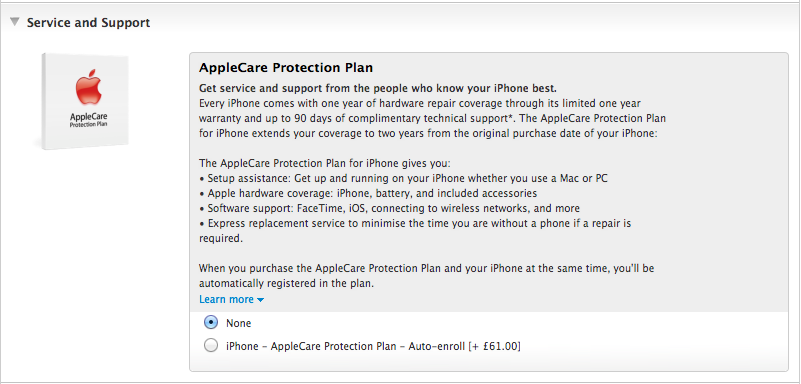Click the automatically registered in the plan sentence
Viewport: 801px width, 384px height.
(425, 276)
